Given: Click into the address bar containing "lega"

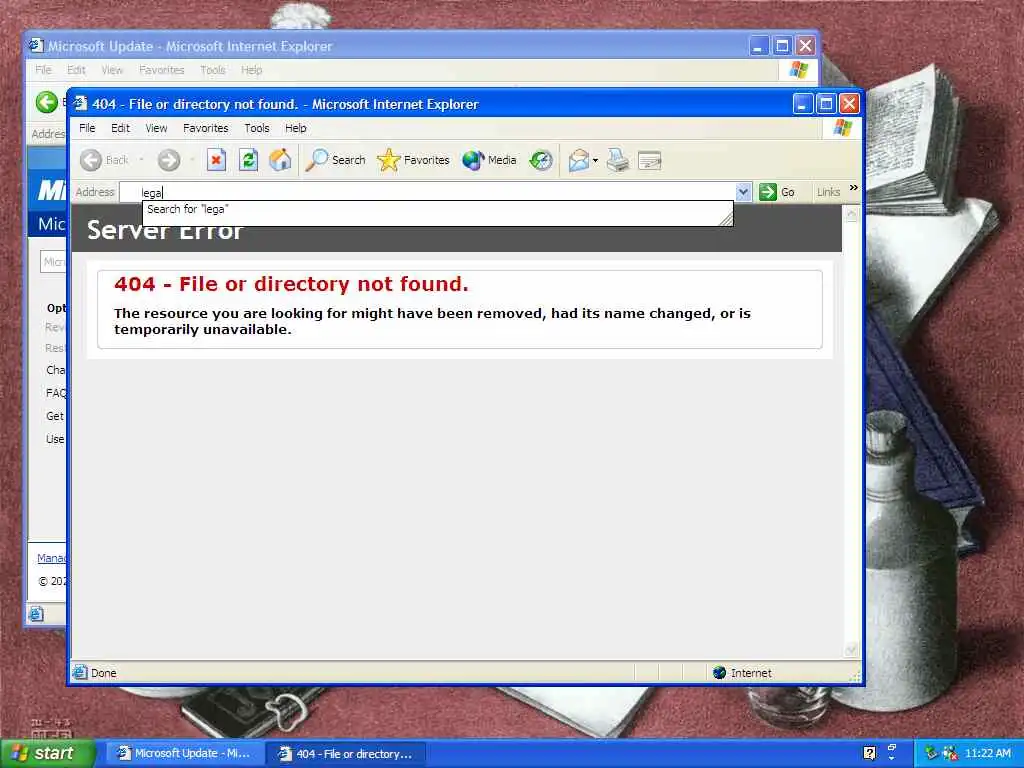Looking at the screenshot, I should click(434, 192).
